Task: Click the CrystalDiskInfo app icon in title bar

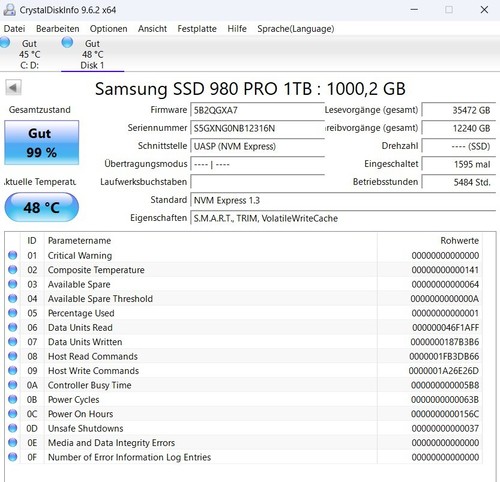Action: (x=9, y=9)
